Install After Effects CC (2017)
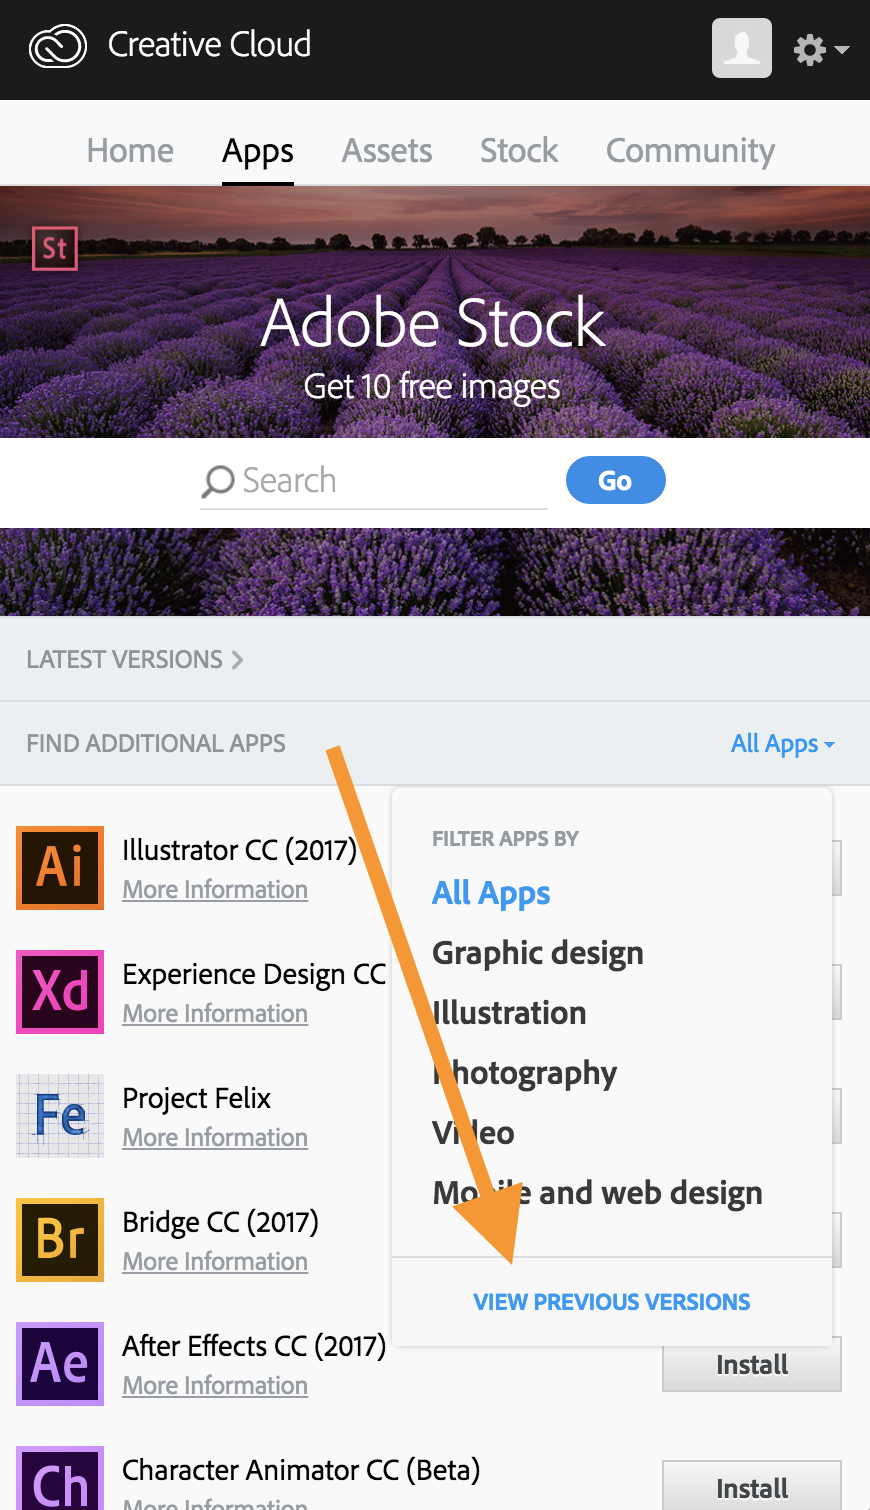The image size is (870, 1510). 751,1365
